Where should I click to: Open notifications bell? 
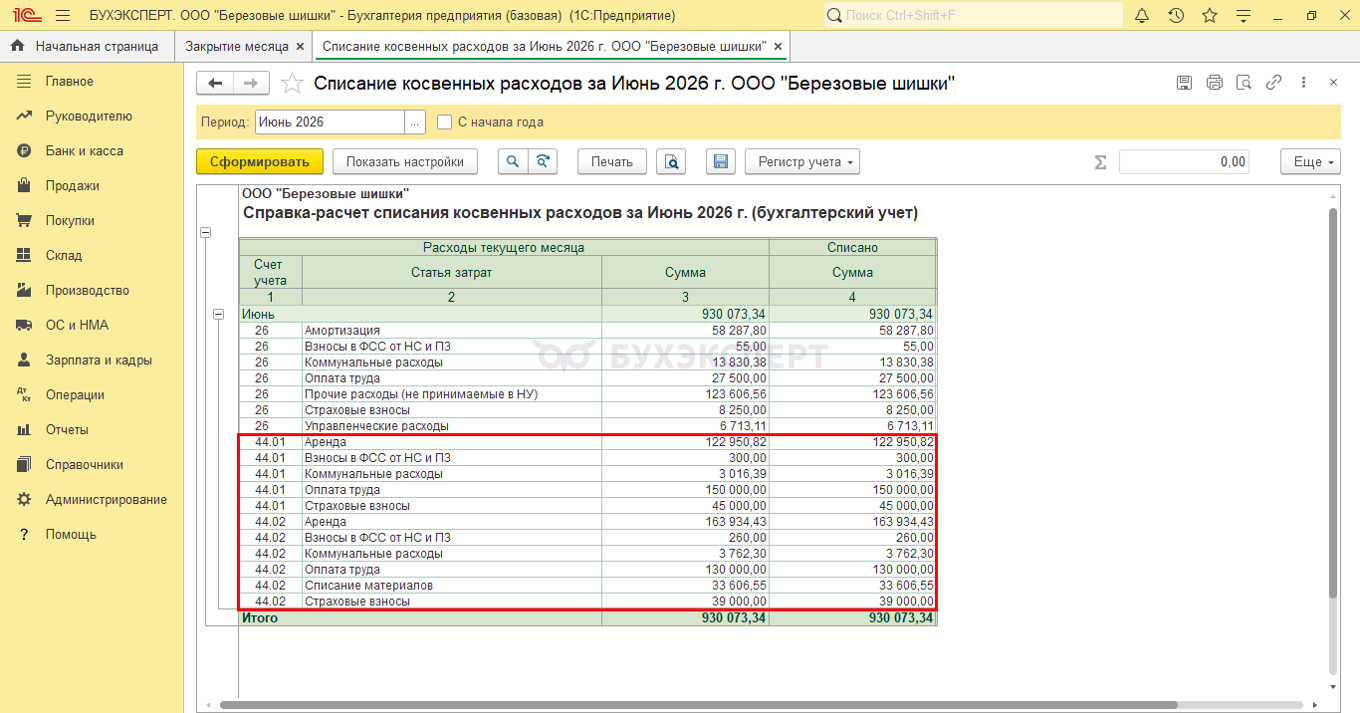coord(1142,15)
